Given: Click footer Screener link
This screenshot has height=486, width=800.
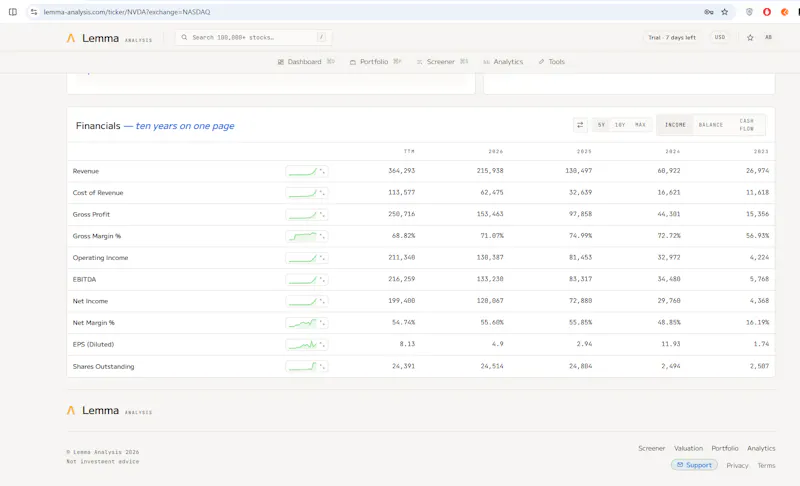Looking at the screenshot, I should tap(652, 448).
